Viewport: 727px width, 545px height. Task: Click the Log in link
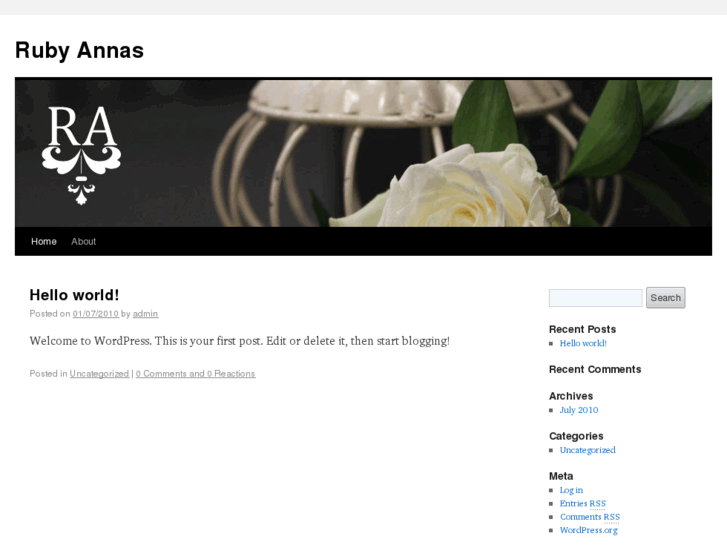pyautogui.click(x=571, y=490)
